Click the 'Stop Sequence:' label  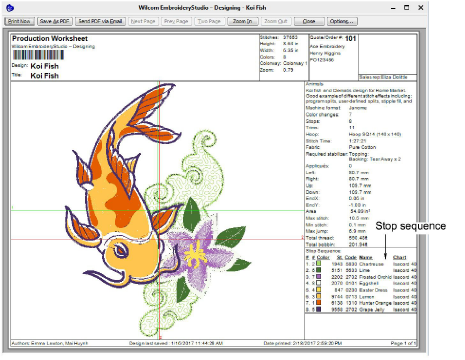(x=323, y=251)
